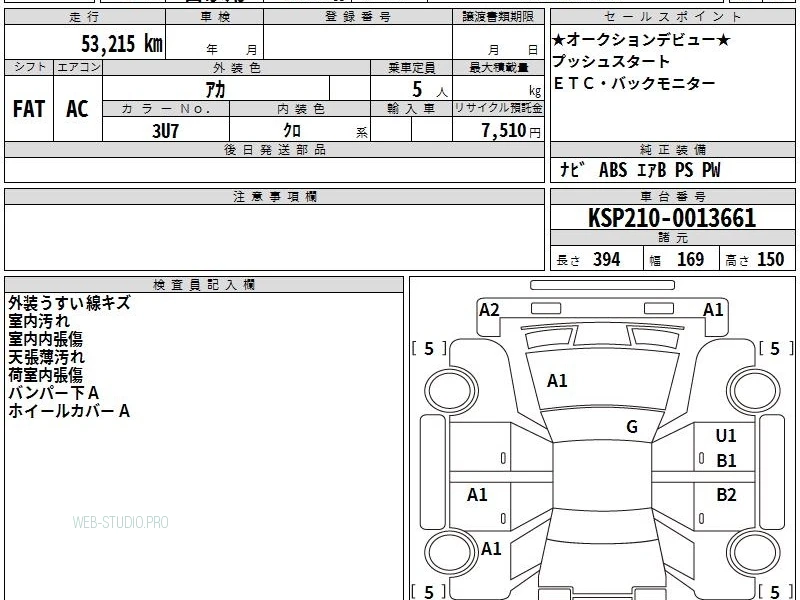800x600 pixels.
Task: Select the 検査員記入欄 header
Action: pyautogui.click(x=204, y=285)
